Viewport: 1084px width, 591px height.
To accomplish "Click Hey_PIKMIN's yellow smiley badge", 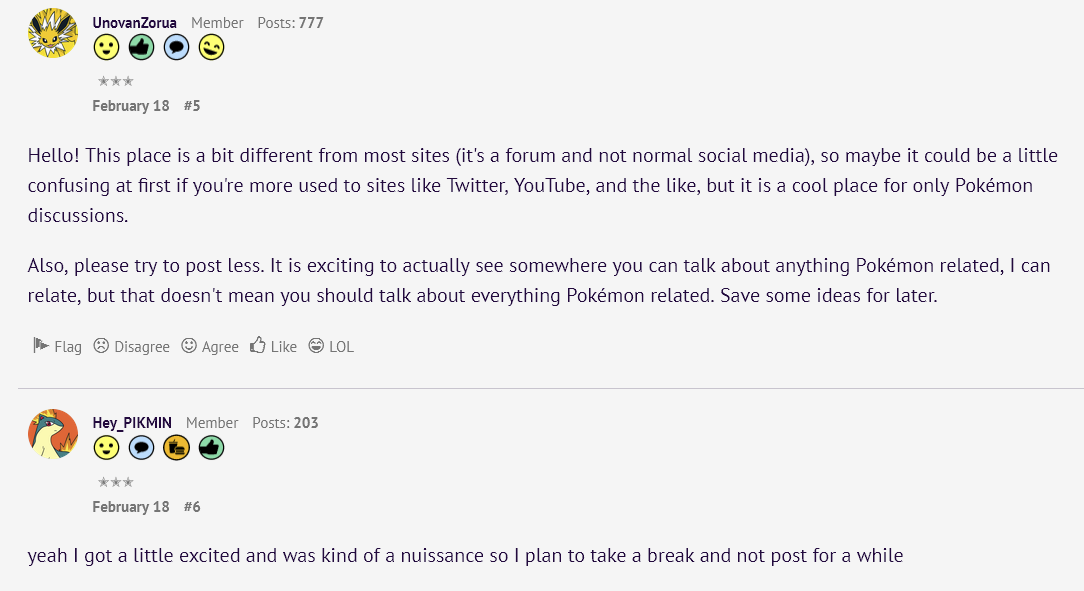I will [x=106, y=448].
